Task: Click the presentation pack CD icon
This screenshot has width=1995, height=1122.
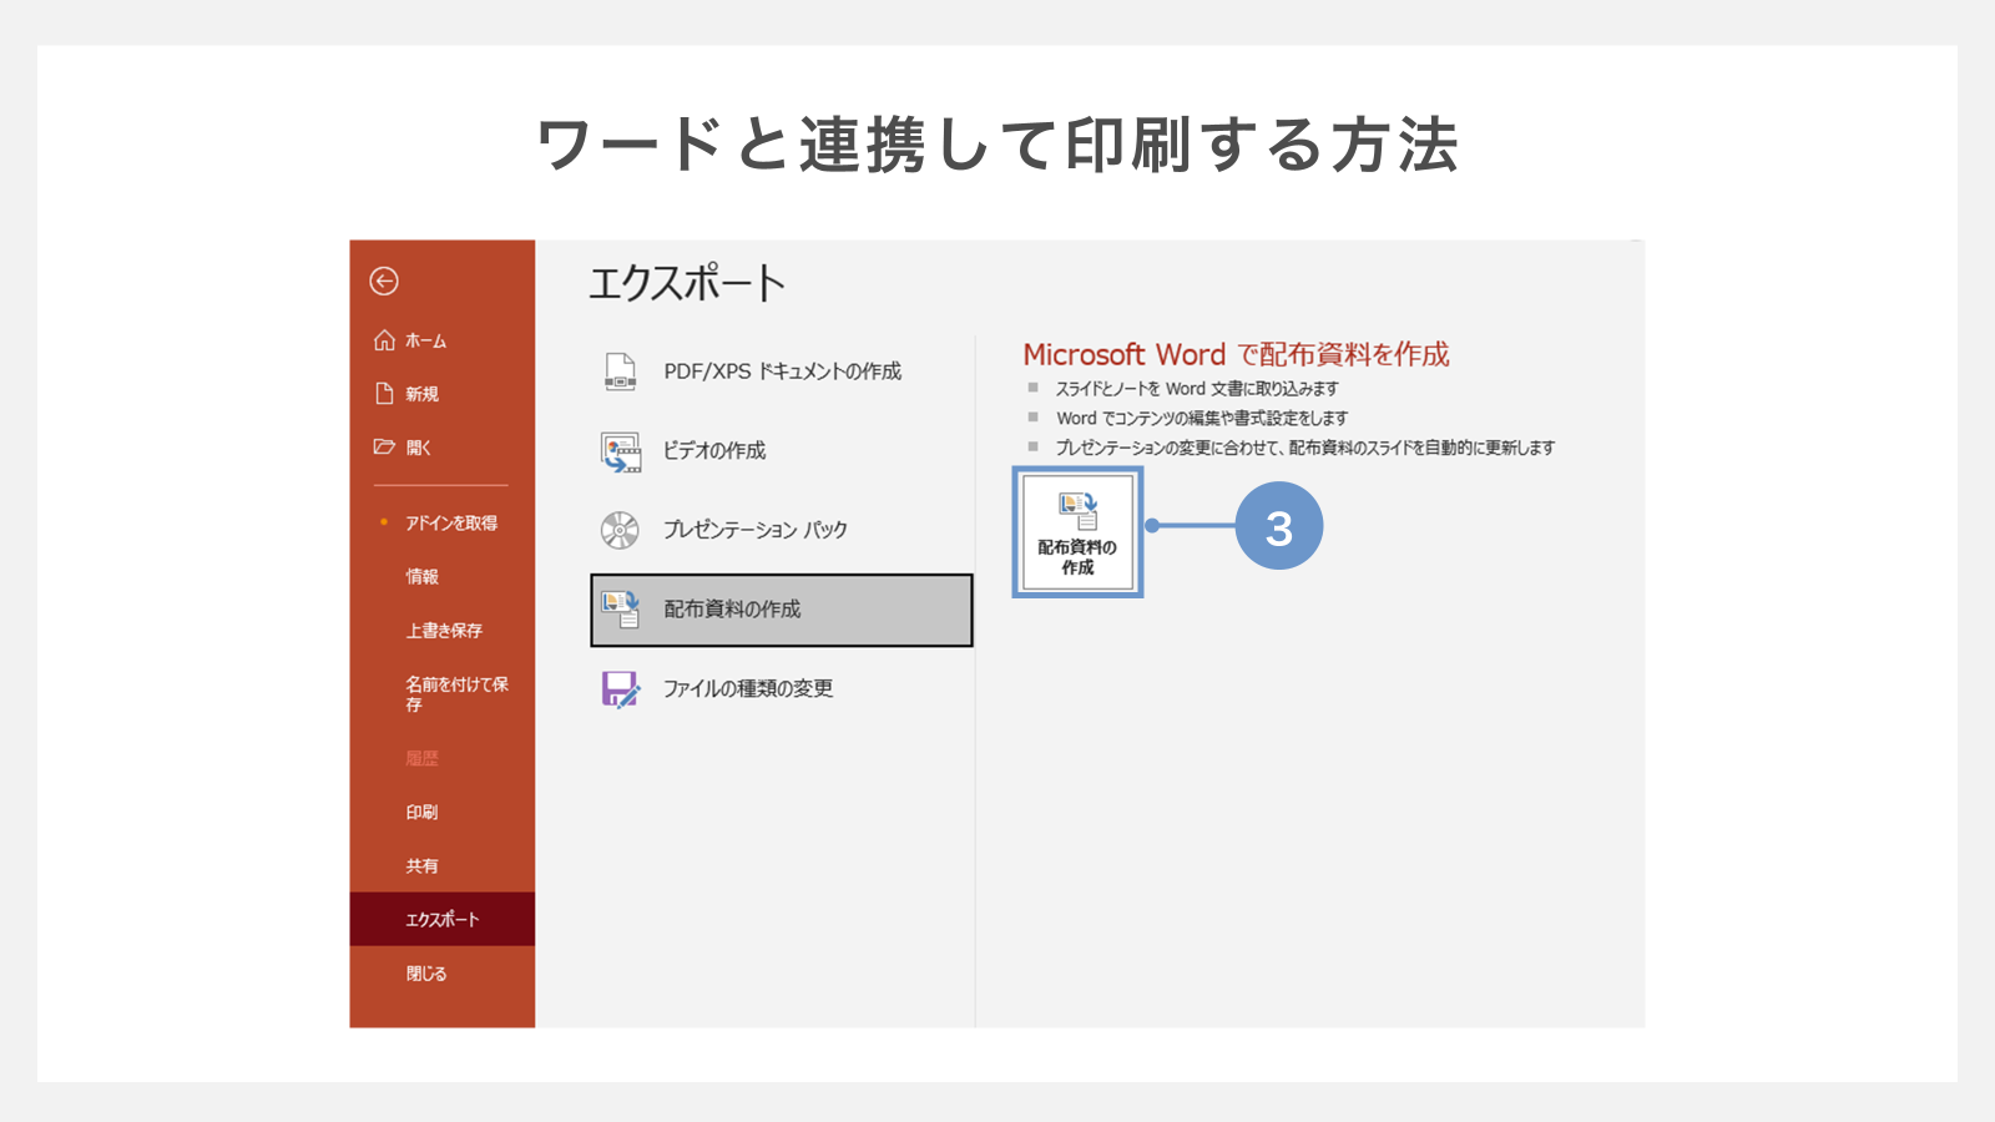Action: click(620, 530)
